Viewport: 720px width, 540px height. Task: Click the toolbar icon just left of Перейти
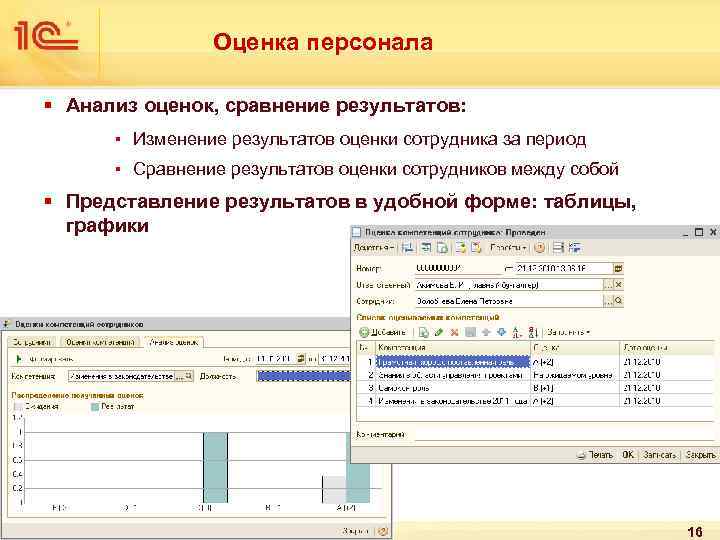click(x=476, y=248)
